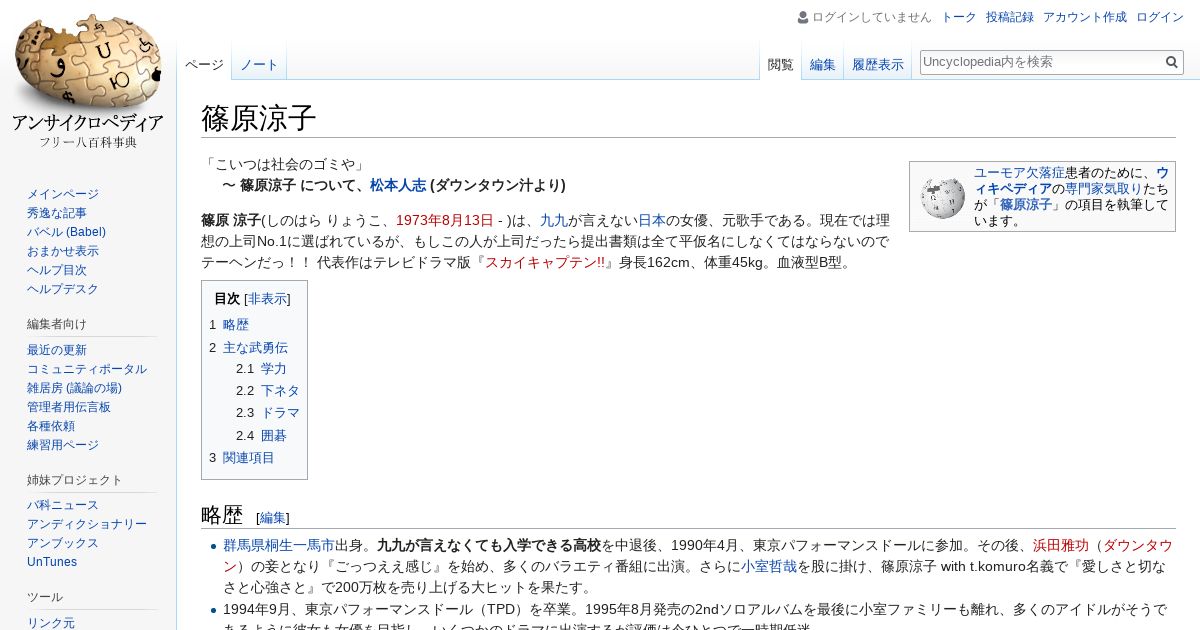This screenshot has width=1200, height=630.
Task: Open the 編集 tab
Action: click(823, 65)
